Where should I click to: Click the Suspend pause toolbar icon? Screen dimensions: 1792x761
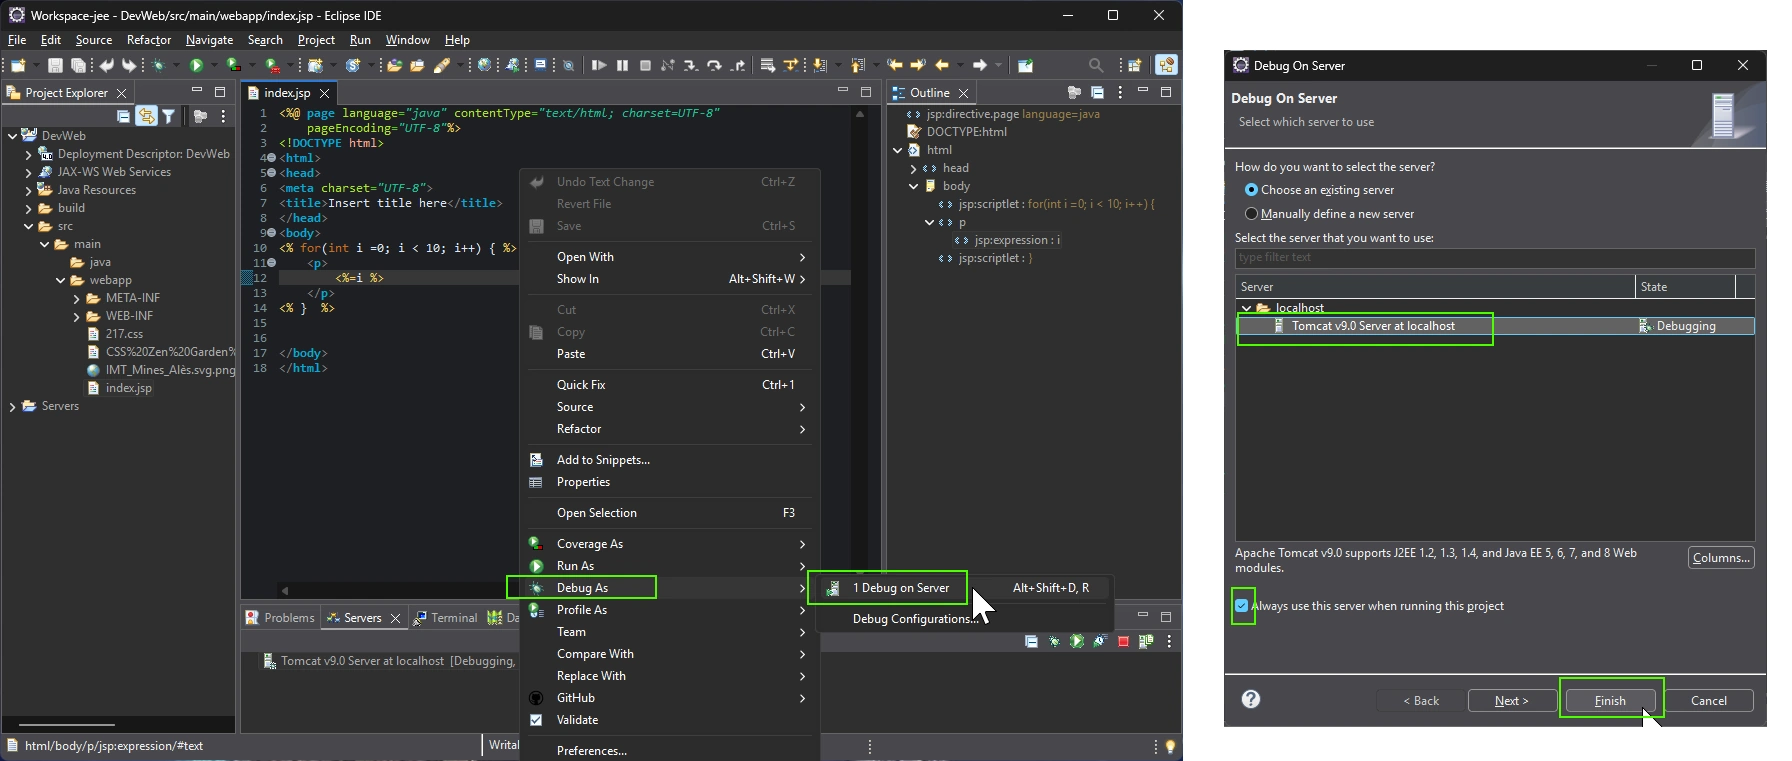[622, 65]
